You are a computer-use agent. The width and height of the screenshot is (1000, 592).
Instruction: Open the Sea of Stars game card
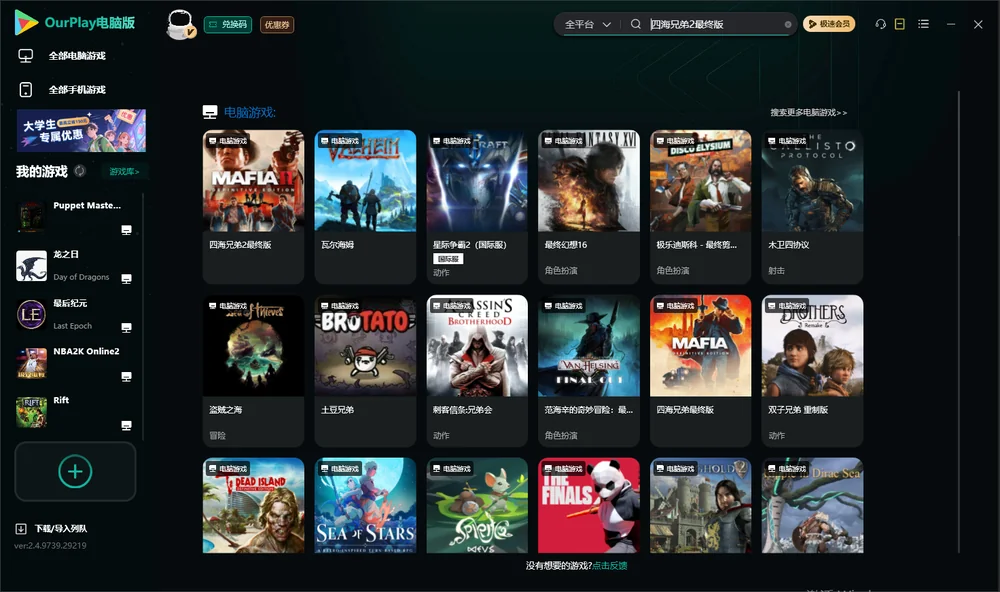pyautogui.click(x=365, y=505)
